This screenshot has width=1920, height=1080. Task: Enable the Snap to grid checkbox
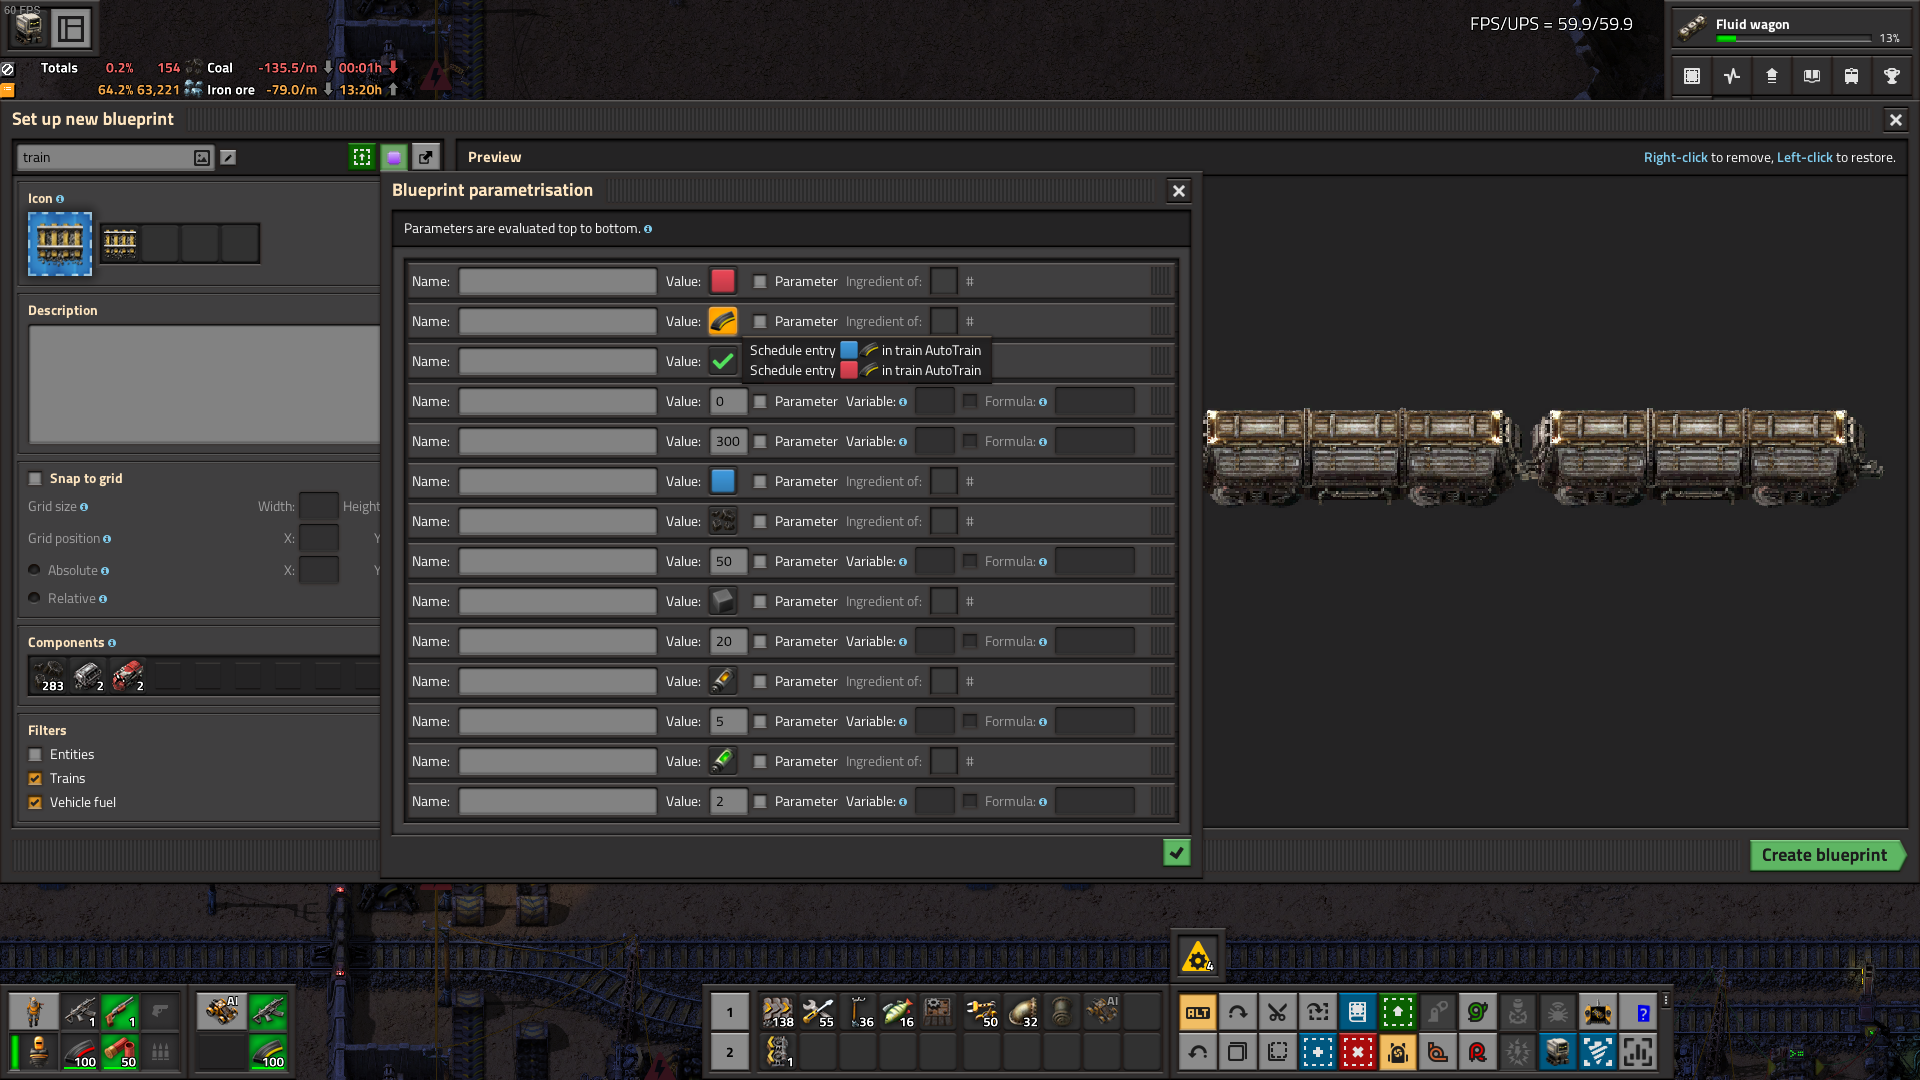click(35, 479)
